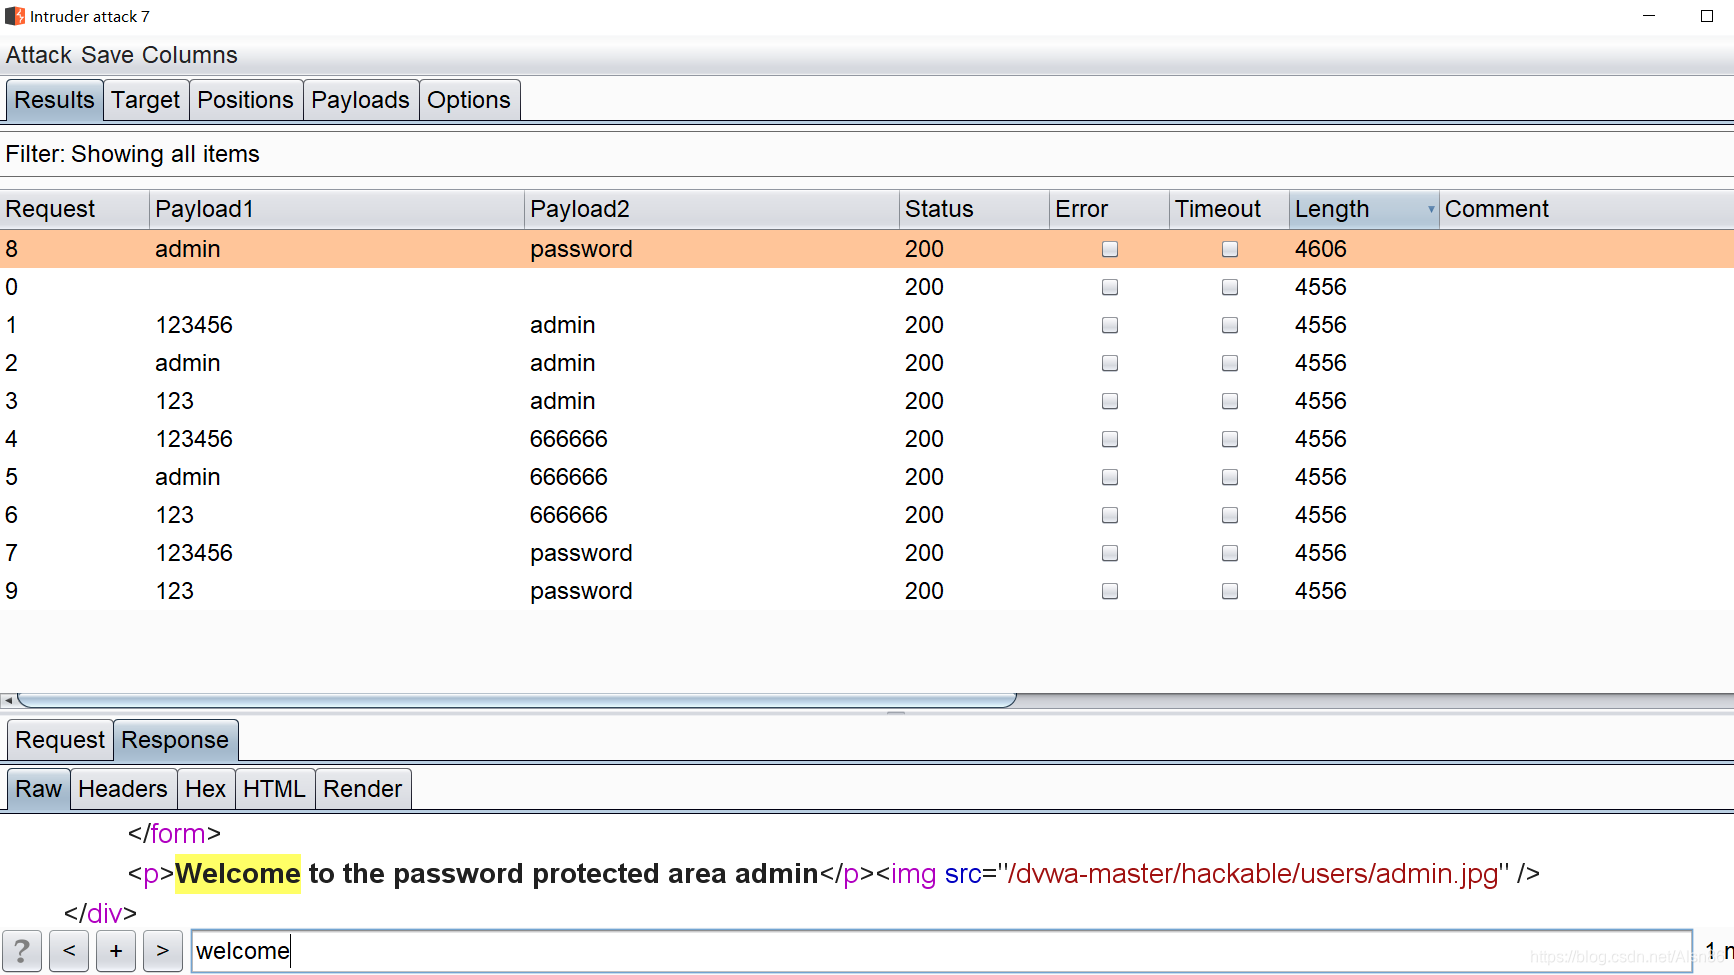Select request row 8 with length 4606
The height and width of the screenshot is (975, 1734).
(867, 249)
